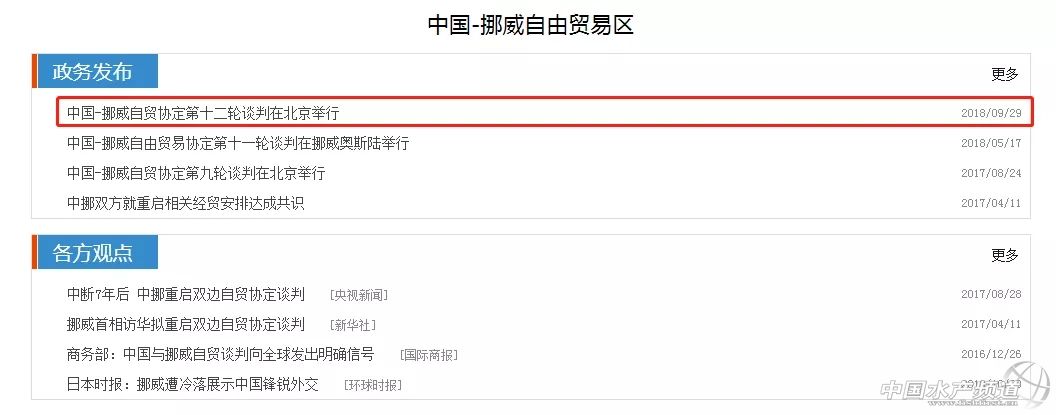Open the 第十一轮谈判在挪威奥斯陆举行 article

pyautogui.click(x=238, y=143)
